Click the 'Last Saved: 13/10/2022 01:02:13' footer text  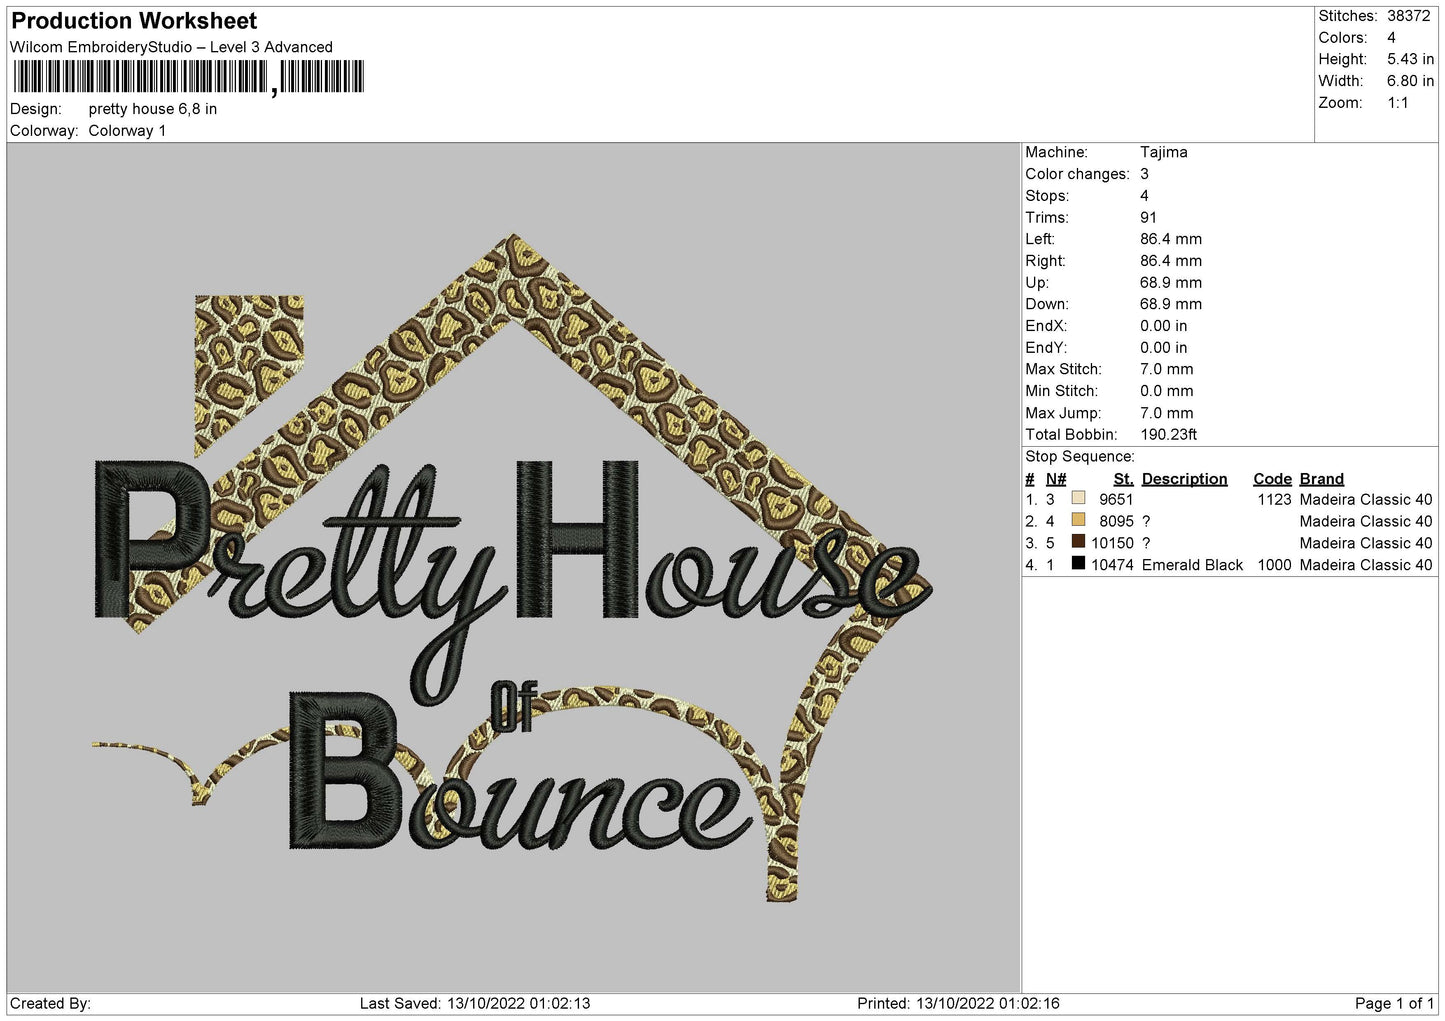point(475,1004)
